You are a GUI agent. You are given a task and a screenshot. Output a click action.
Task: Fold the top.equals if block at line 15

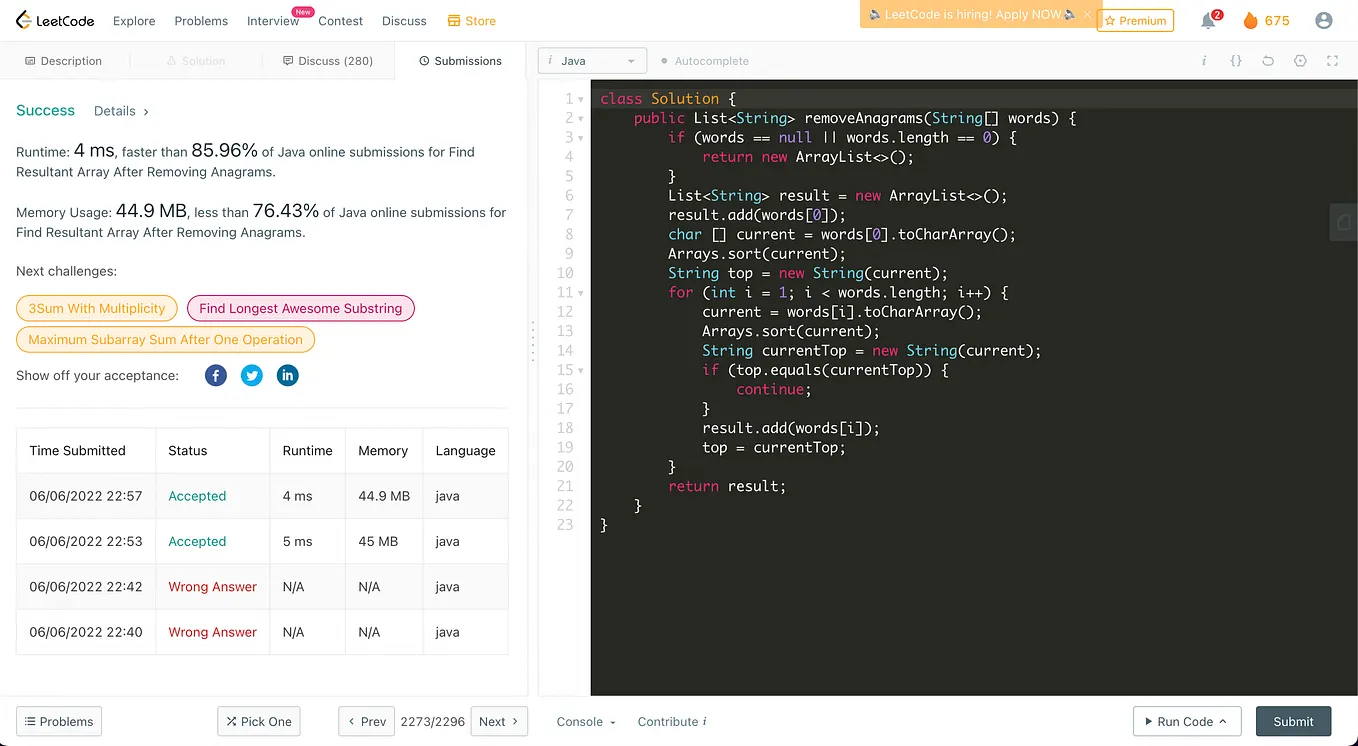582,370
